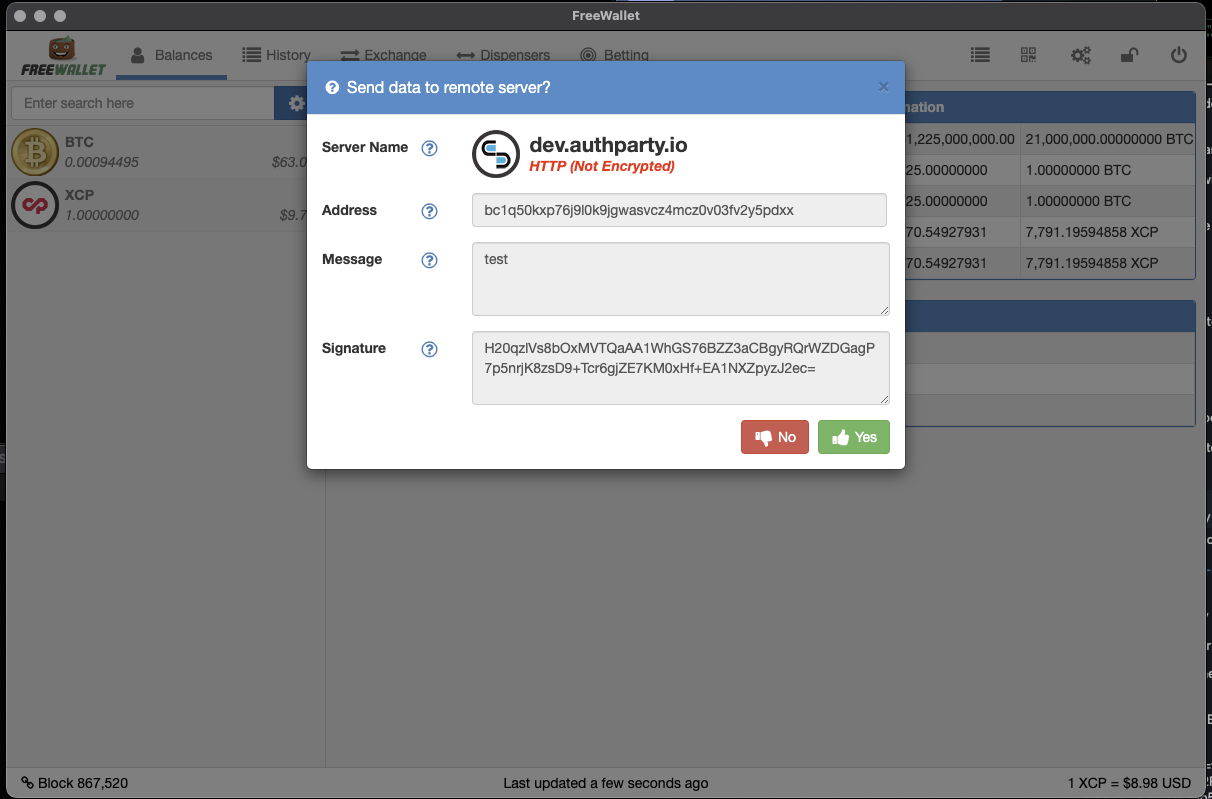1212x799 pixels.
Task: Click the 1,225,000,000.00 table cell
Action: click(960, 139)
